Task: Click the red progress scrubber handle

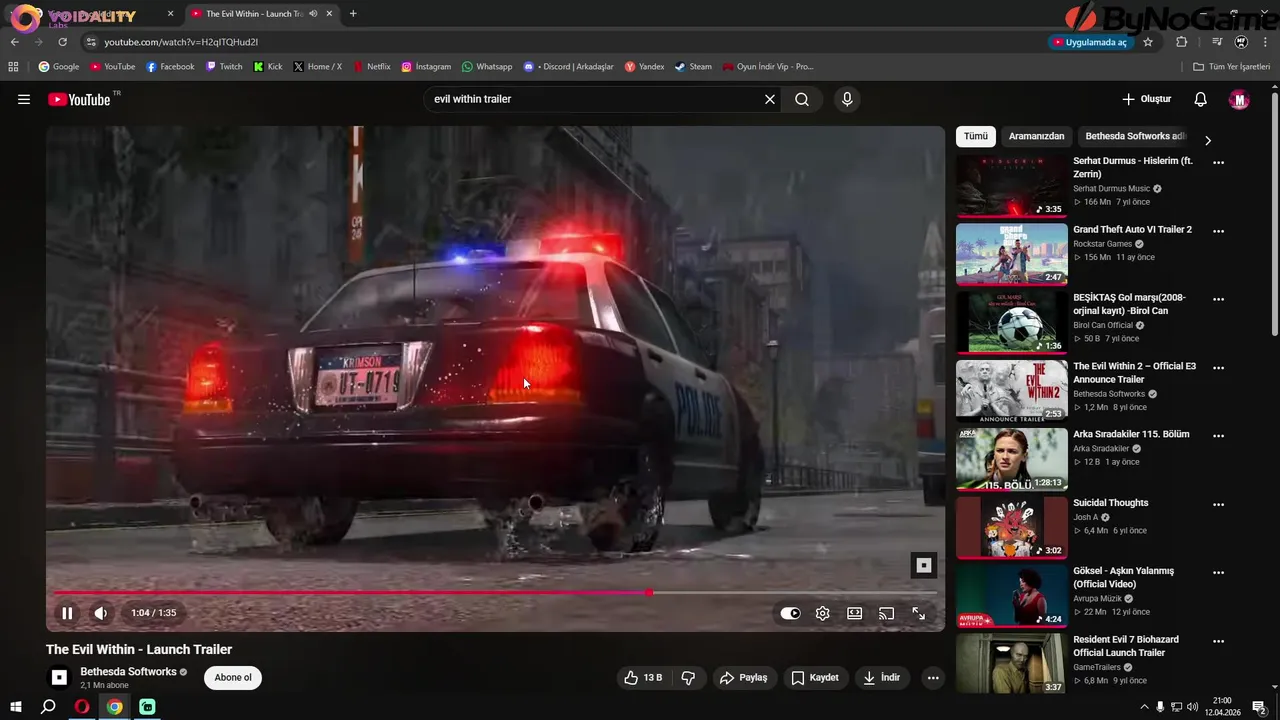Action: click(649, 593)
